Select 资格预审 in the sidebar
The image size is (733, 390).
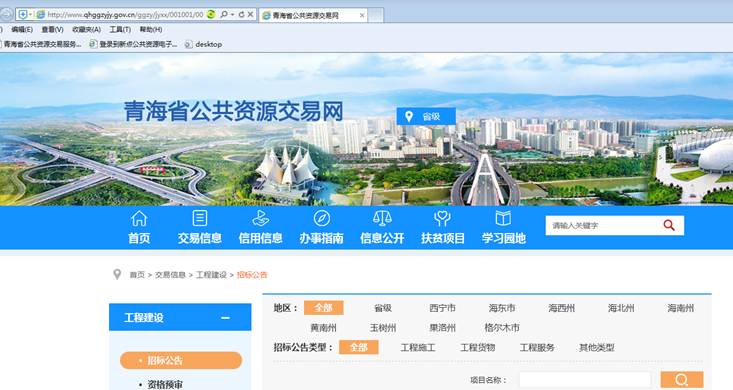165,384
